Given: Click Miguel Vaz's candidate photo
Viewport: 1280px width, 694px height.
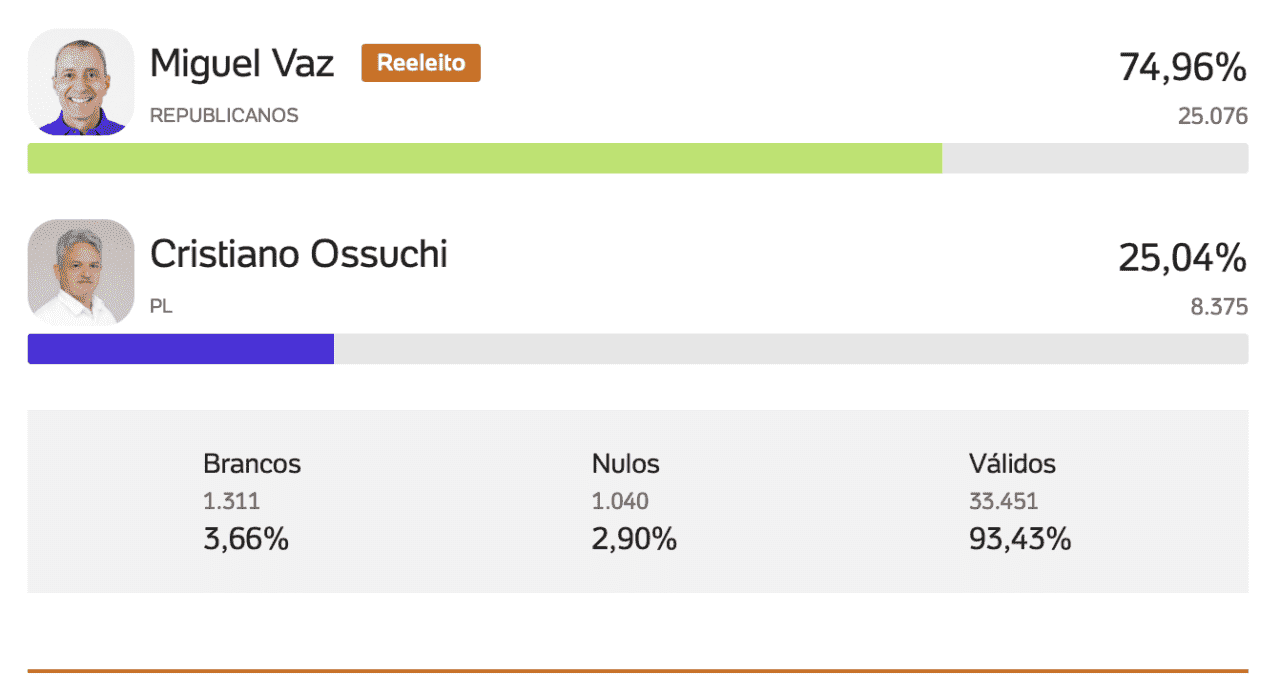Looking at the screenshot, I should click(x=81, y=82).
